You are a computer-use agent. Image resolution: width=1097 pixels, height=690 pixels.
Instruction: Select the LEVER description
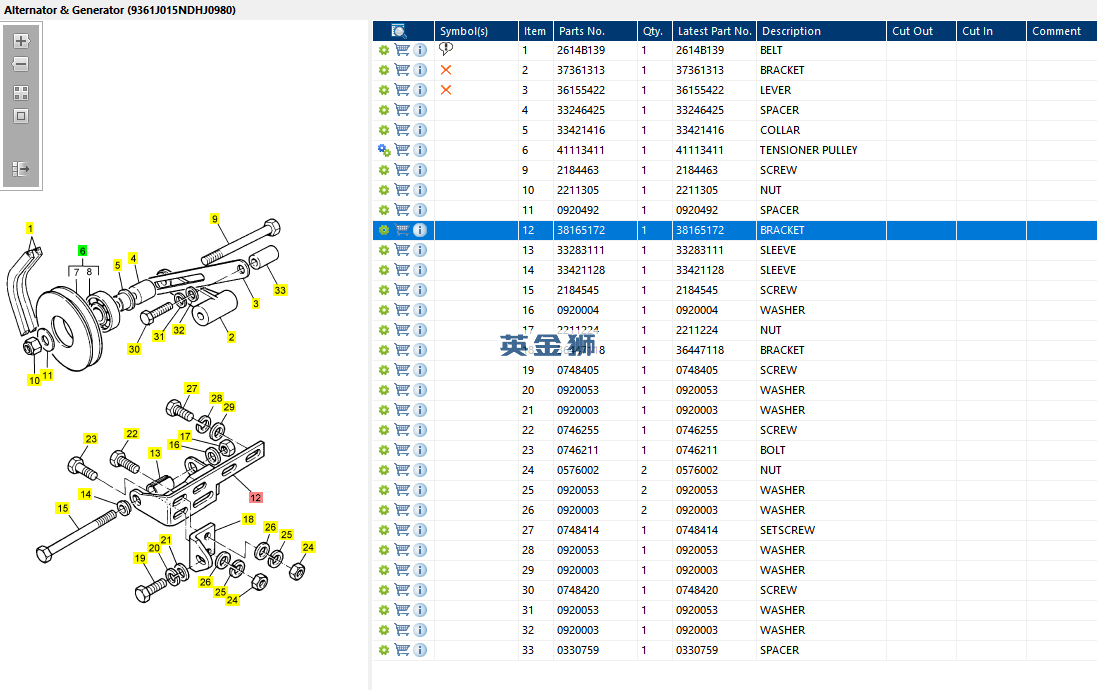pos(776,90)
